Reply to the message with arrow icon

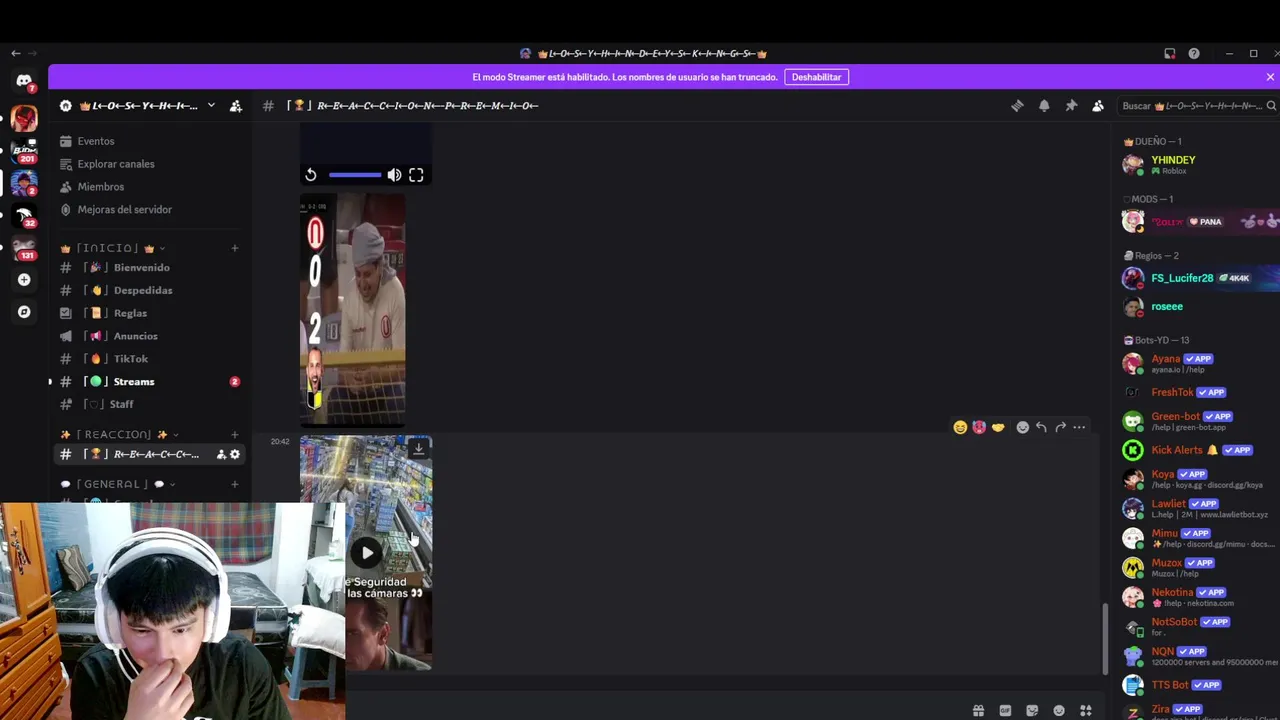point(1041,427)
